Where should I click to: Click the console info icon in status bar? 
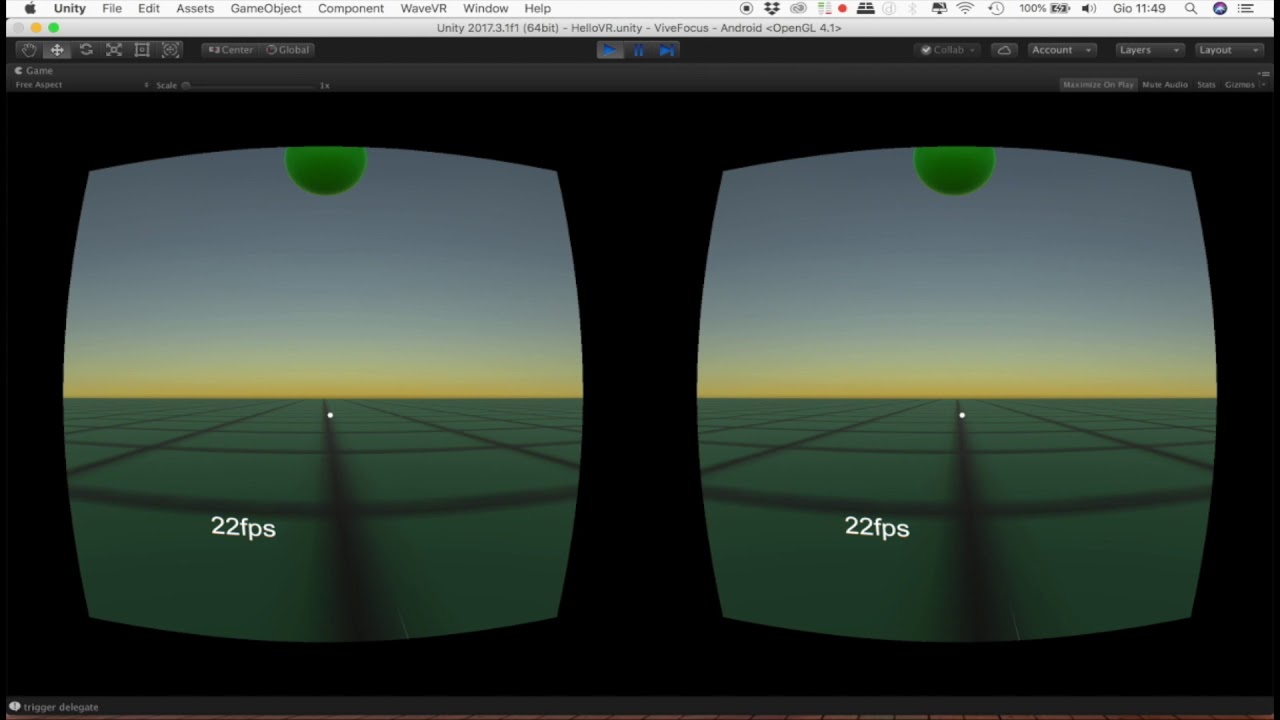point(14,707)
